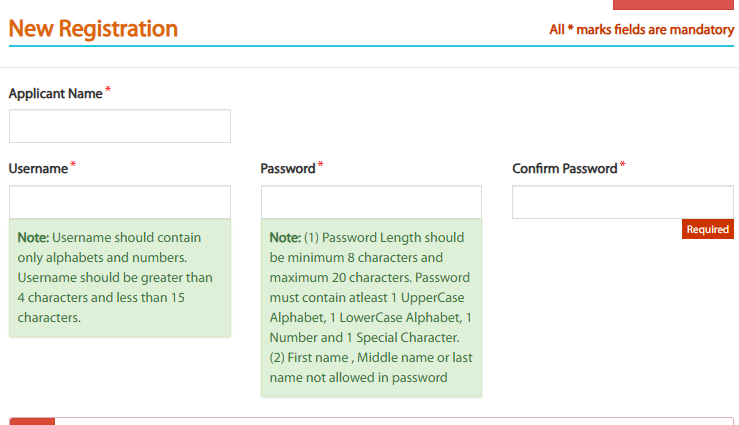Click the green Username note box
The height and width of the screenshot is (425, 739).
120,278
